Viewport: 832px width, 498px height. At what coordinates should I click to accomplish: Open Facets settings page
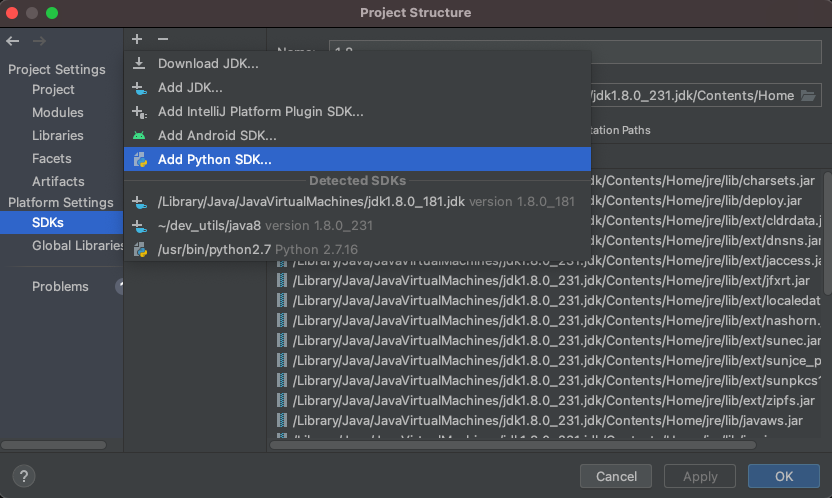[51, 159]
